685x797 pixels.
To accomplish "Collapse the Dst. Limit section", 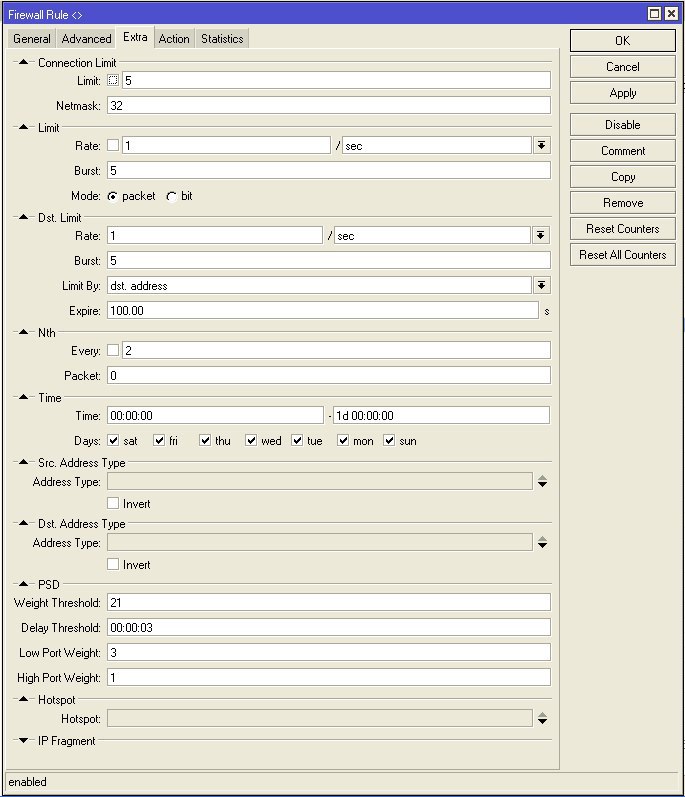I will point(23,217).
